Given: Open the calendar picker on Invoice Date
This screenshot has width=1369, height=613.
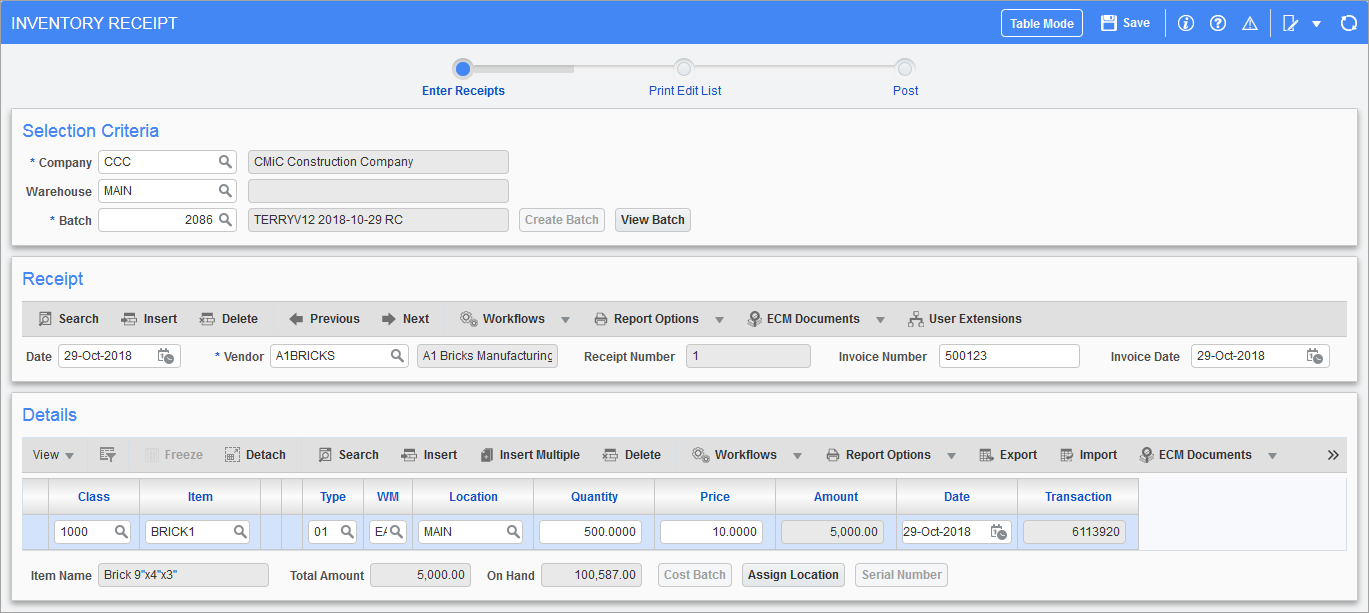Looking at the screenshot, I should (x=1317, y=355).
